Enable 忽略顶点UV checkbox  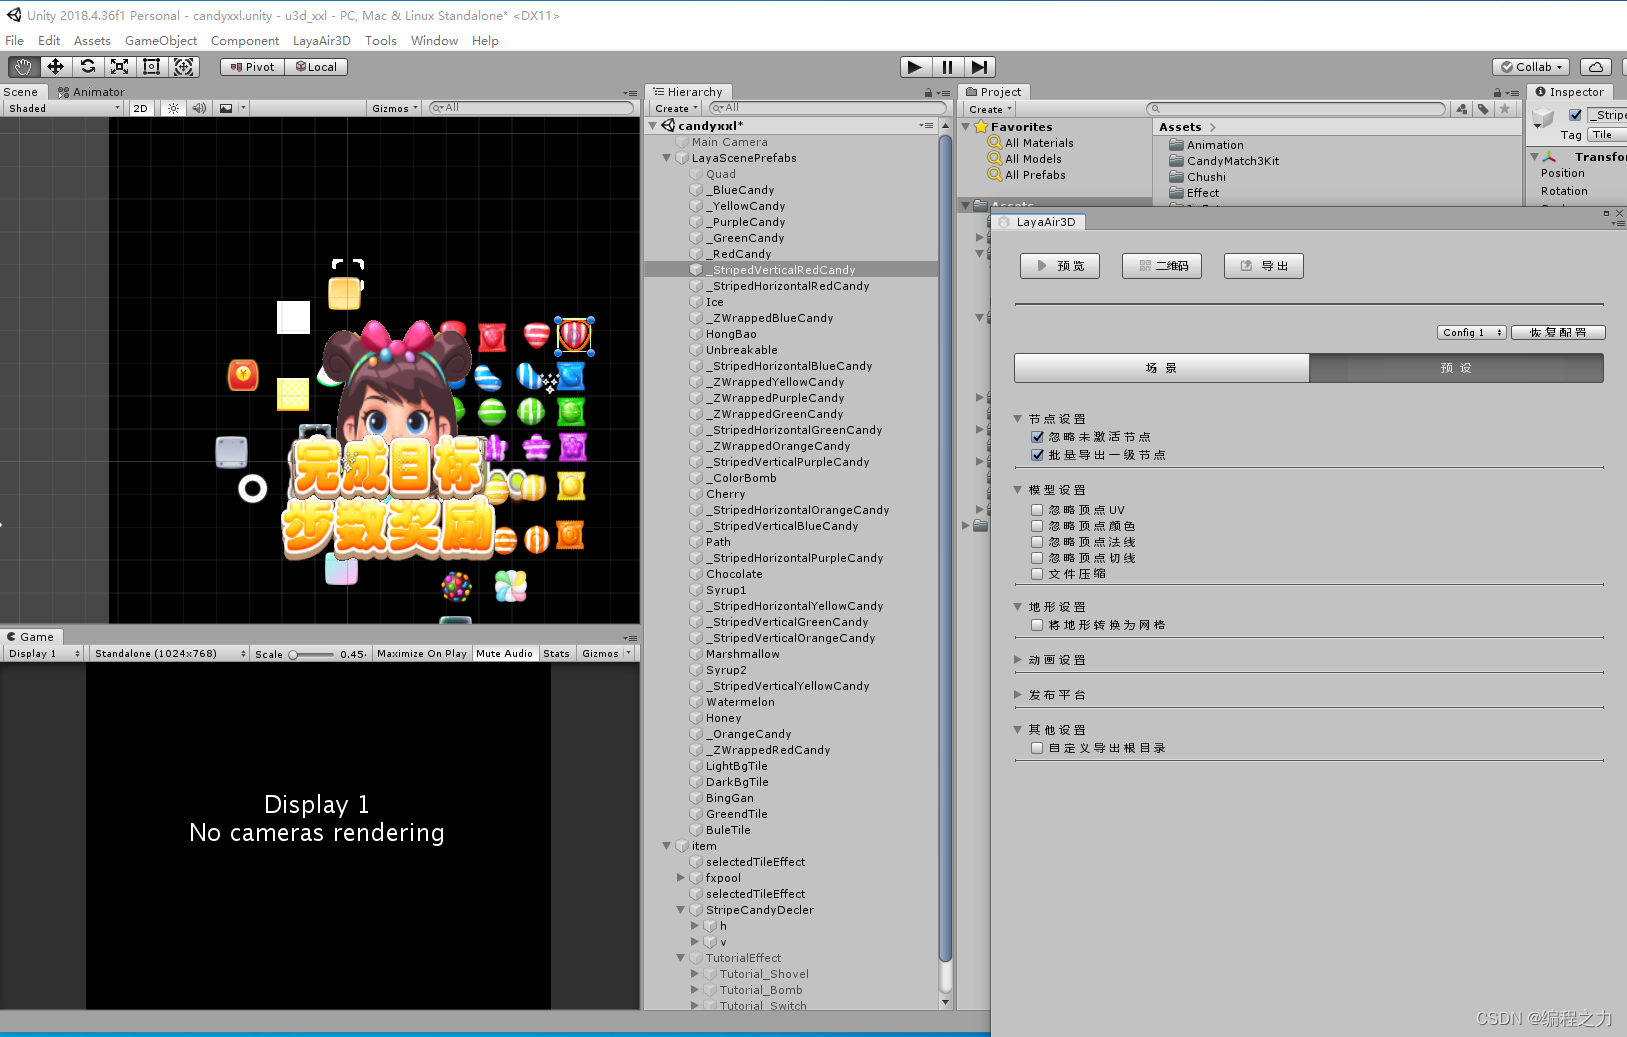[1037, 510]
